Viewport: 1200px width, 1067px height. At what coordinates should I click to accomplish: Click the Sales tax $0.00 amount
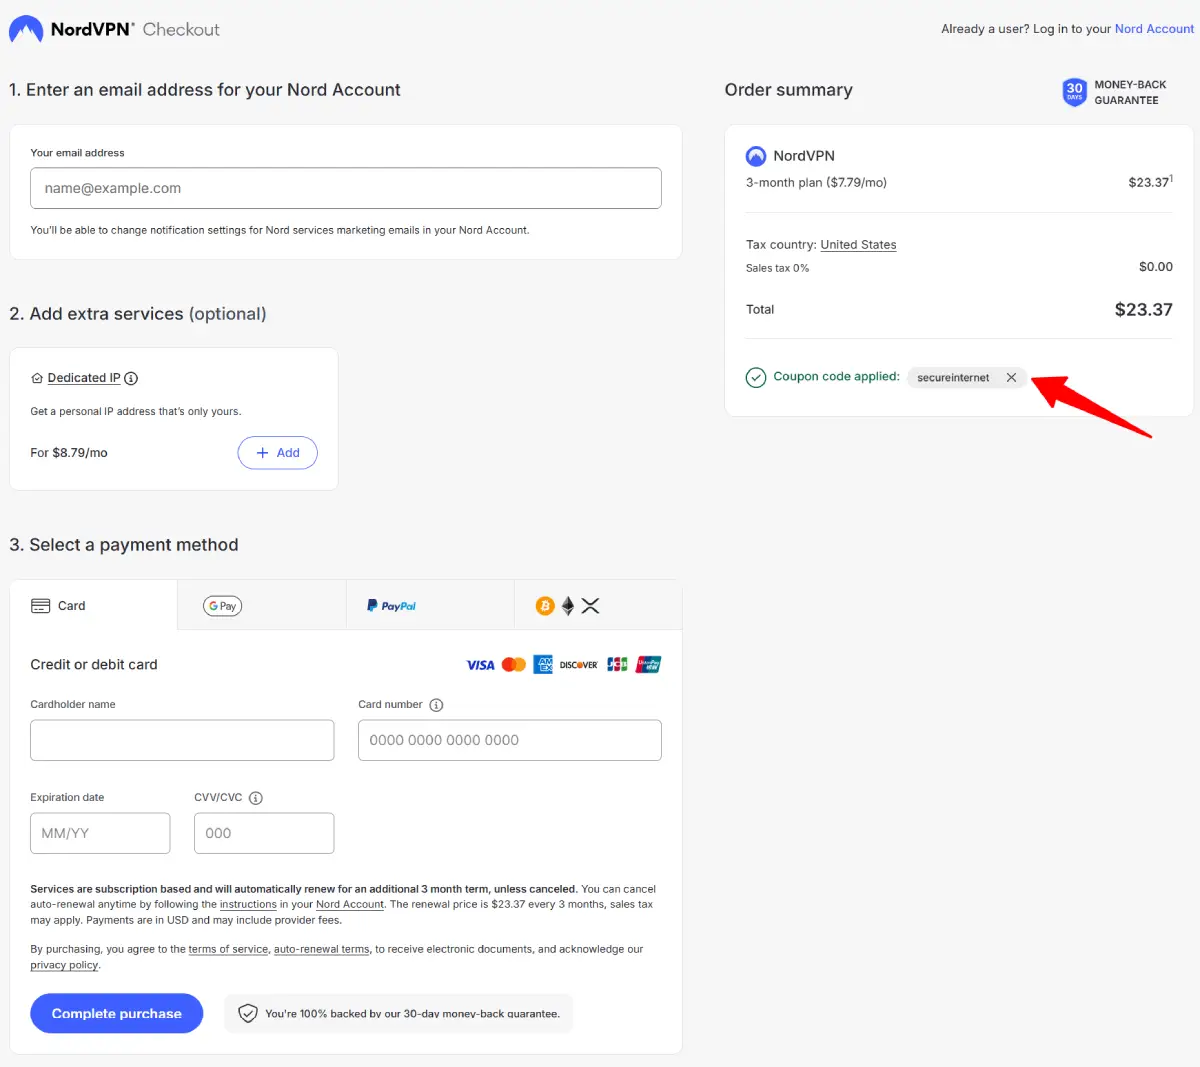click(x=1156, y=267)
